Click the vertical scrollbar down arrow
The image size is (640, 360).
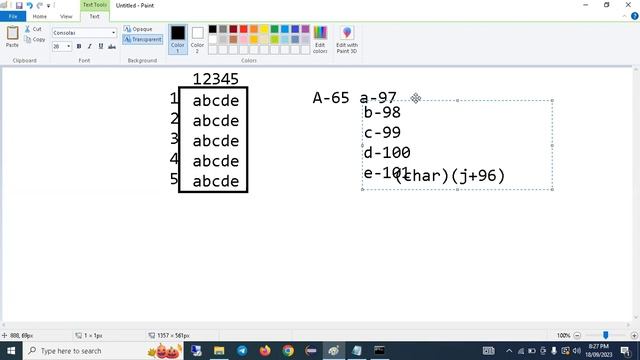click(636, 317)
